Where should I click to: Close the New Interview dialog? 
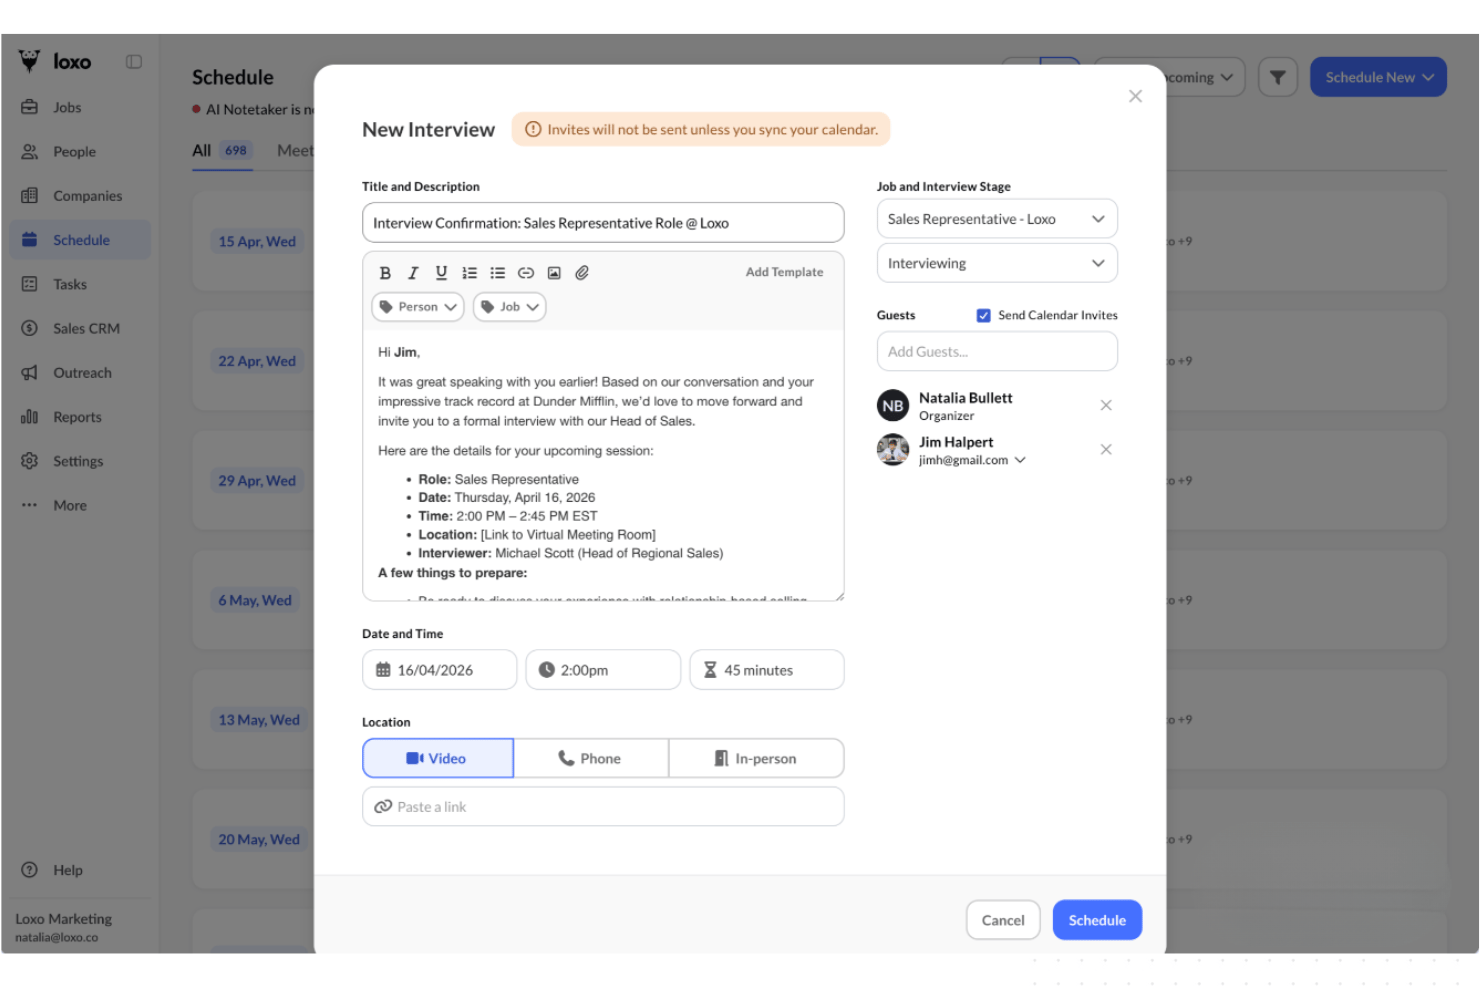click(1135, 96)
